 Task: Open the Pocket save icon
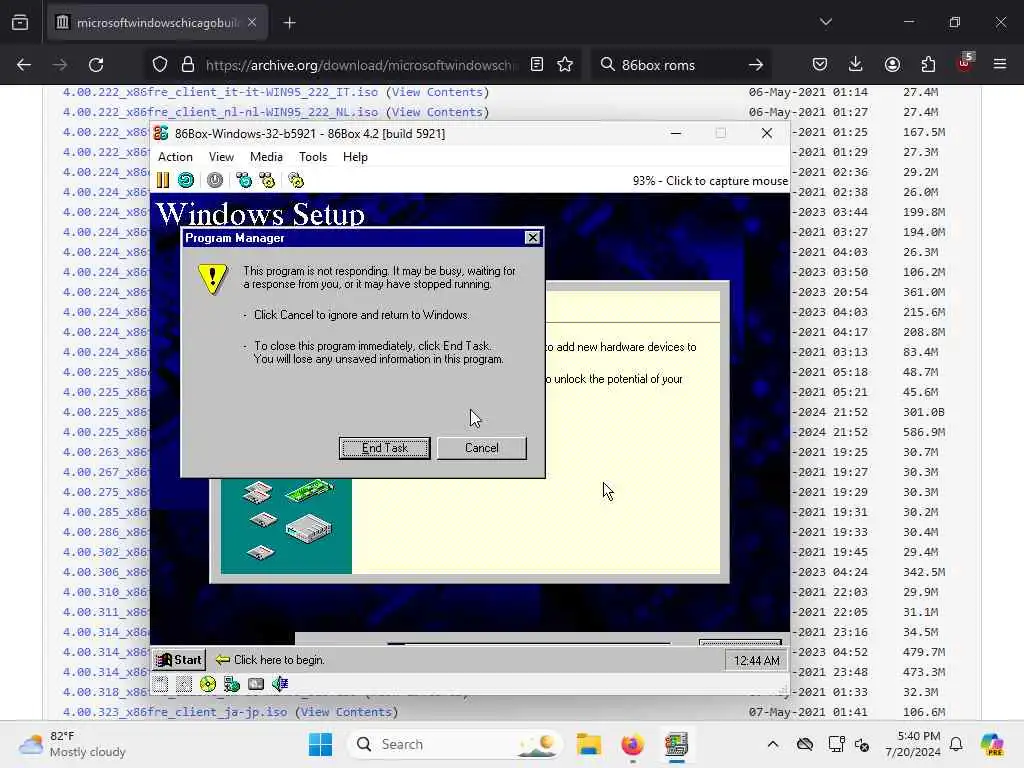(x=820, y=65)
